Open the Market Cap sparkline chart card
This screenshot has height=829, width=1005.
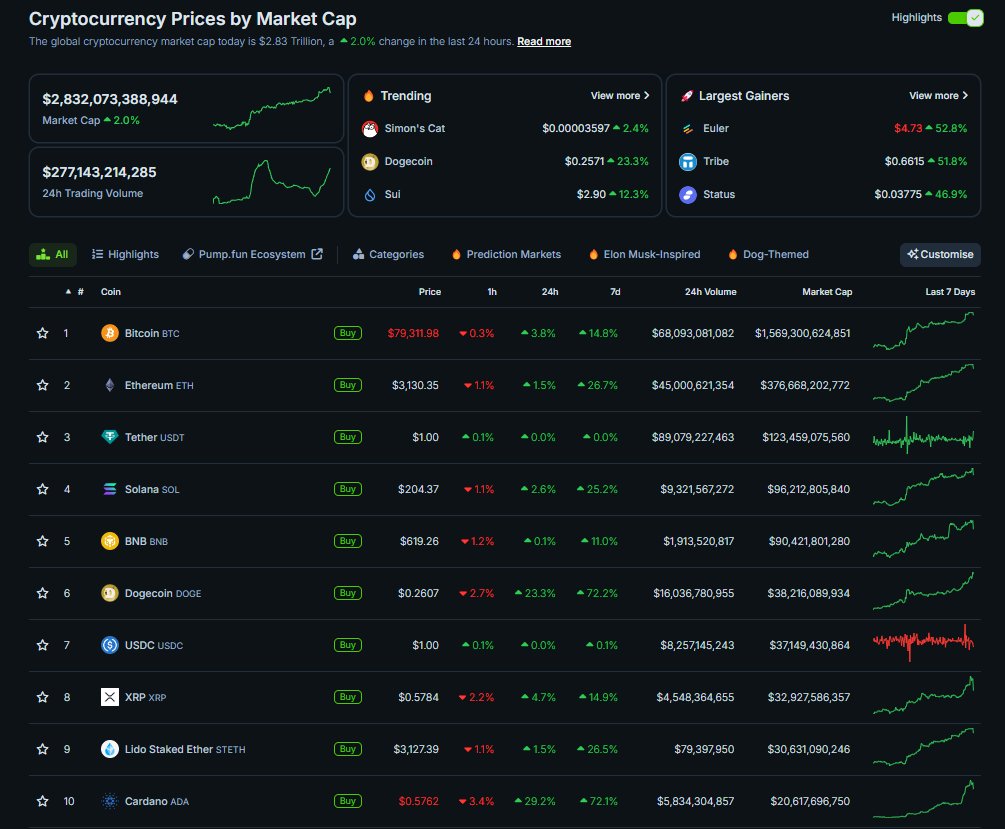(x=186, y=108)
